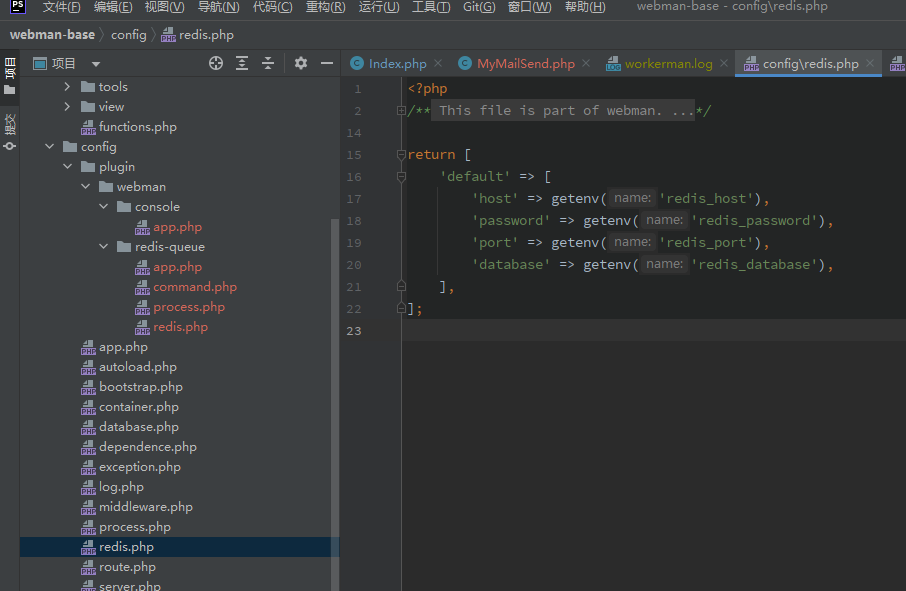The image size is (906, 591).
Task: Hide the project panel with minus icon
Action: click(327, 63)
